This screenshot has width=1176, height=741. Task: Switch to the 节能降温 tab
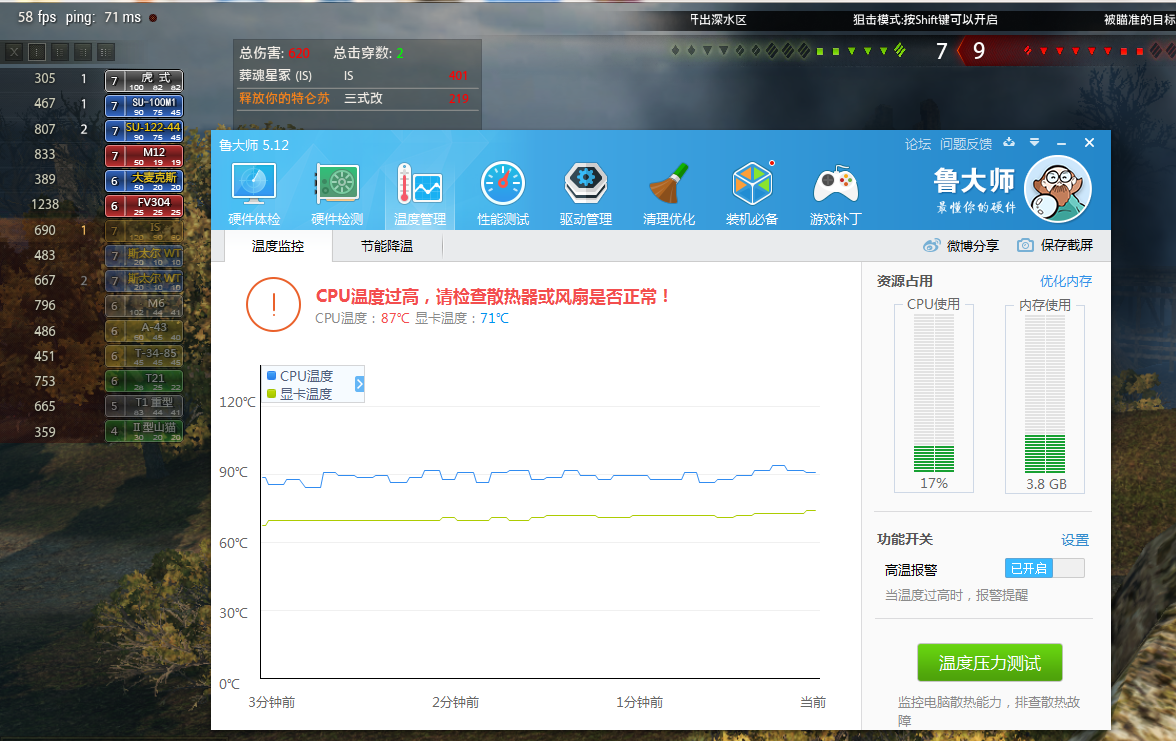tap(387, 246)
